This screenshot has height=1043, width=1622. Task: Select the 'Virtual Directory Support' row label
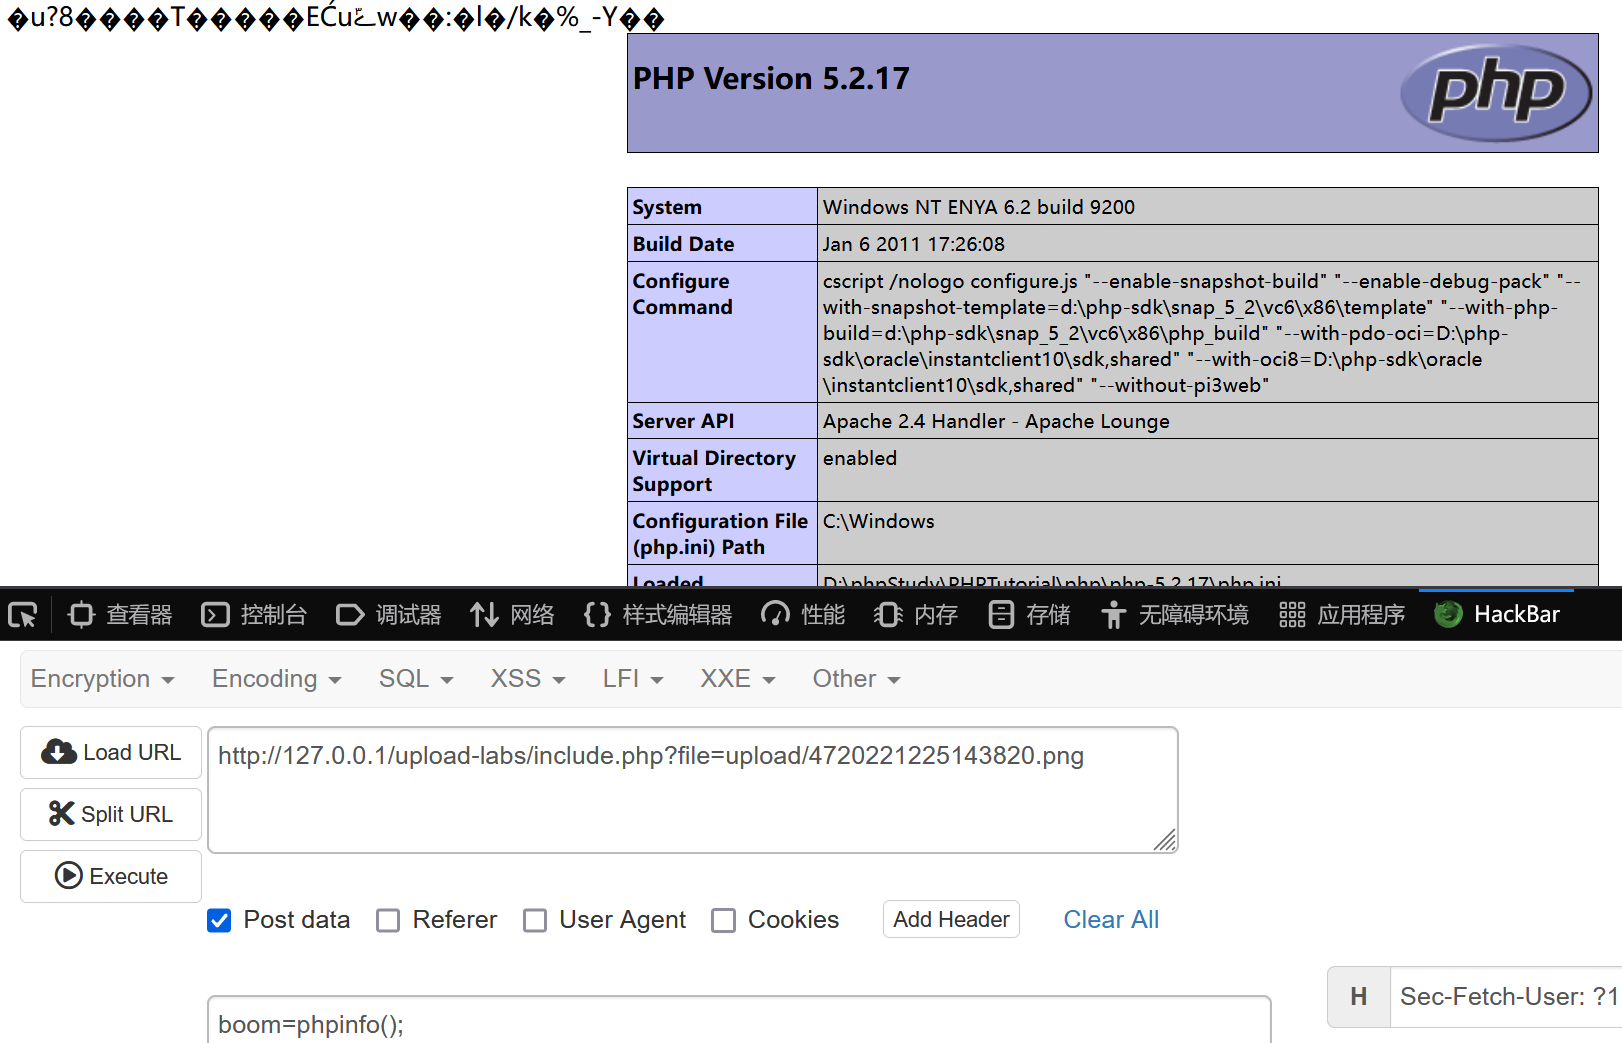point(714,471)
